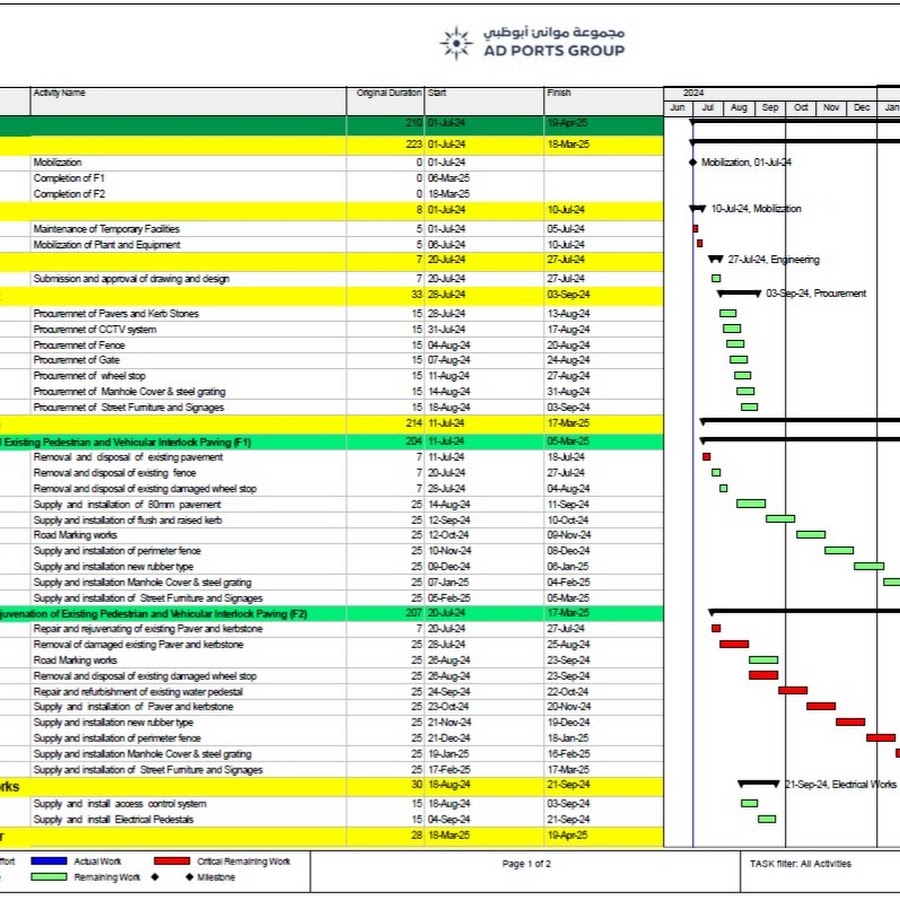Click duration 223 in the yellow summary row
Screen dimensions: 900x900
click(414, 145)
